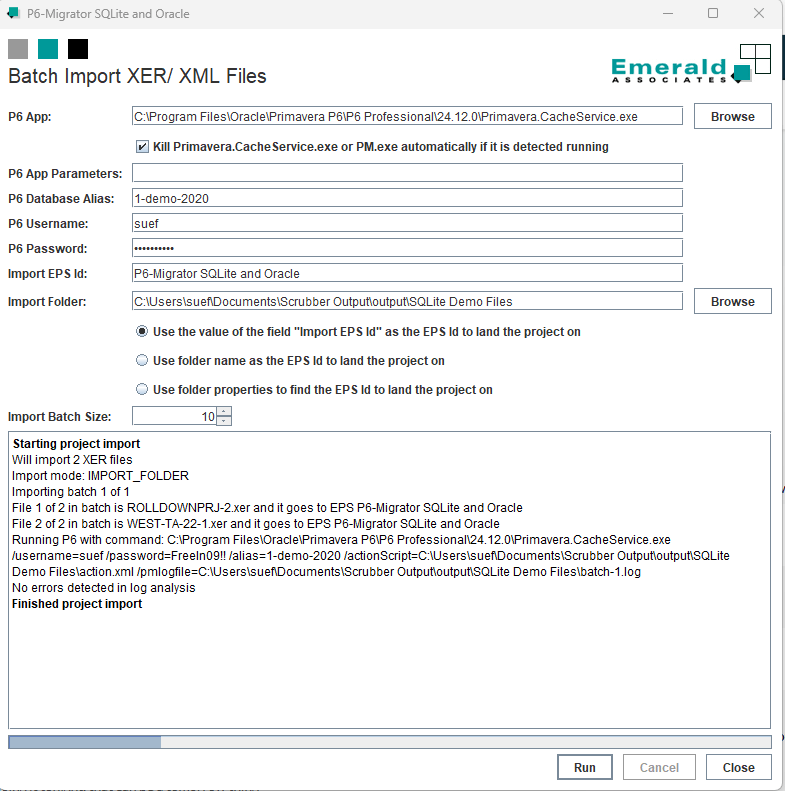Browse for the Import Folder
This screenshot has width=785, height=791.
point(733,302)
